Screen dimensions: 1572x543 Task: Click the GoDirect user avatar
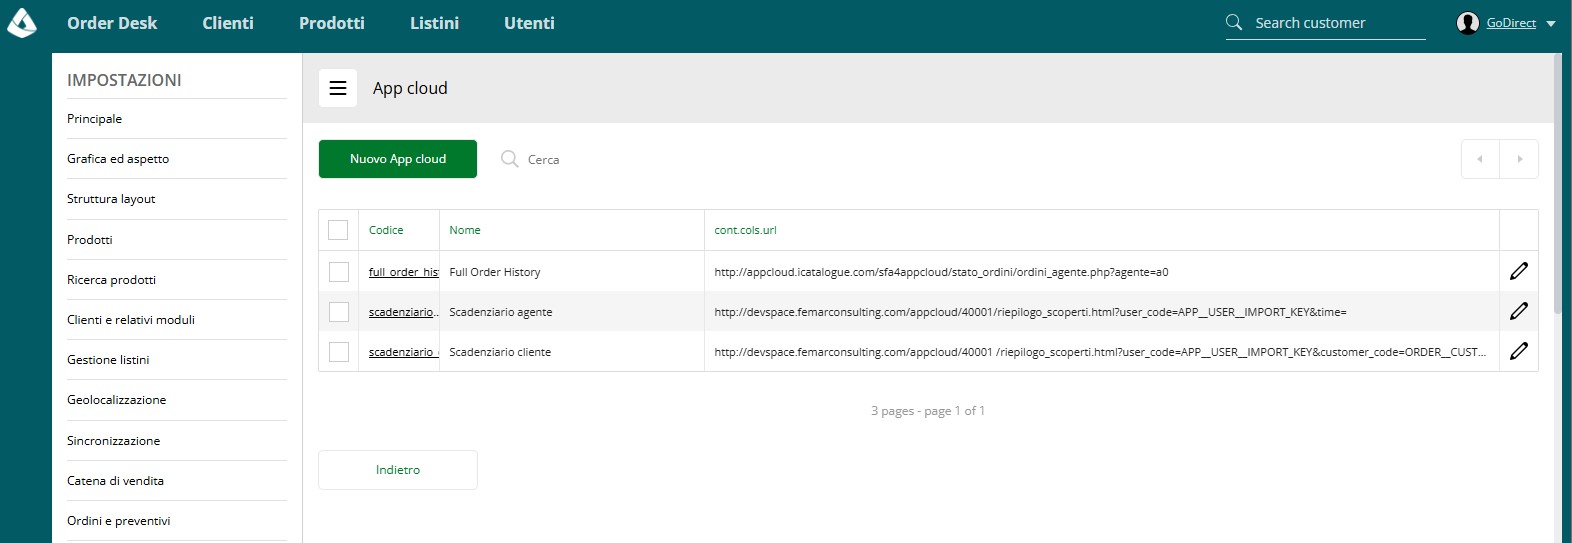[x=1468, y=23]
